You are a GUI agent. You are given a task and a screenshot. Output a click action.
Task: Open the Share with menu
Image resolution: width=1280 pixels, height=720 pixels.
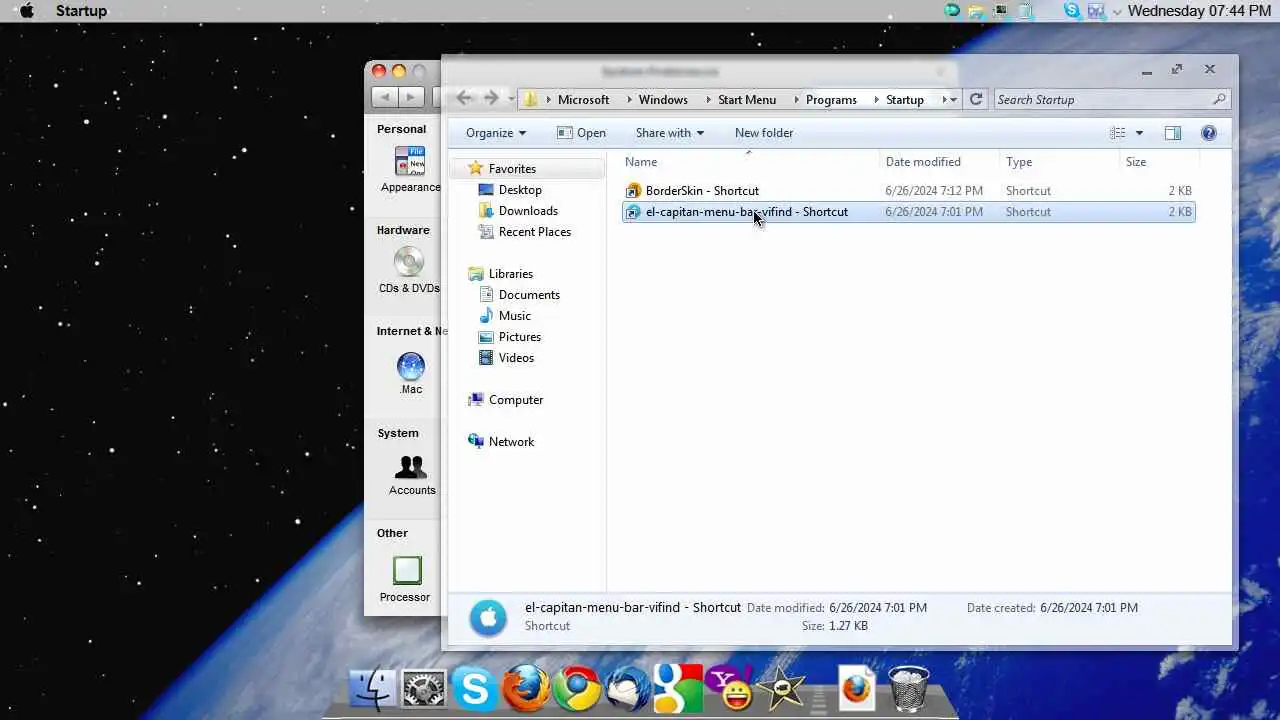tap(669, 133)
